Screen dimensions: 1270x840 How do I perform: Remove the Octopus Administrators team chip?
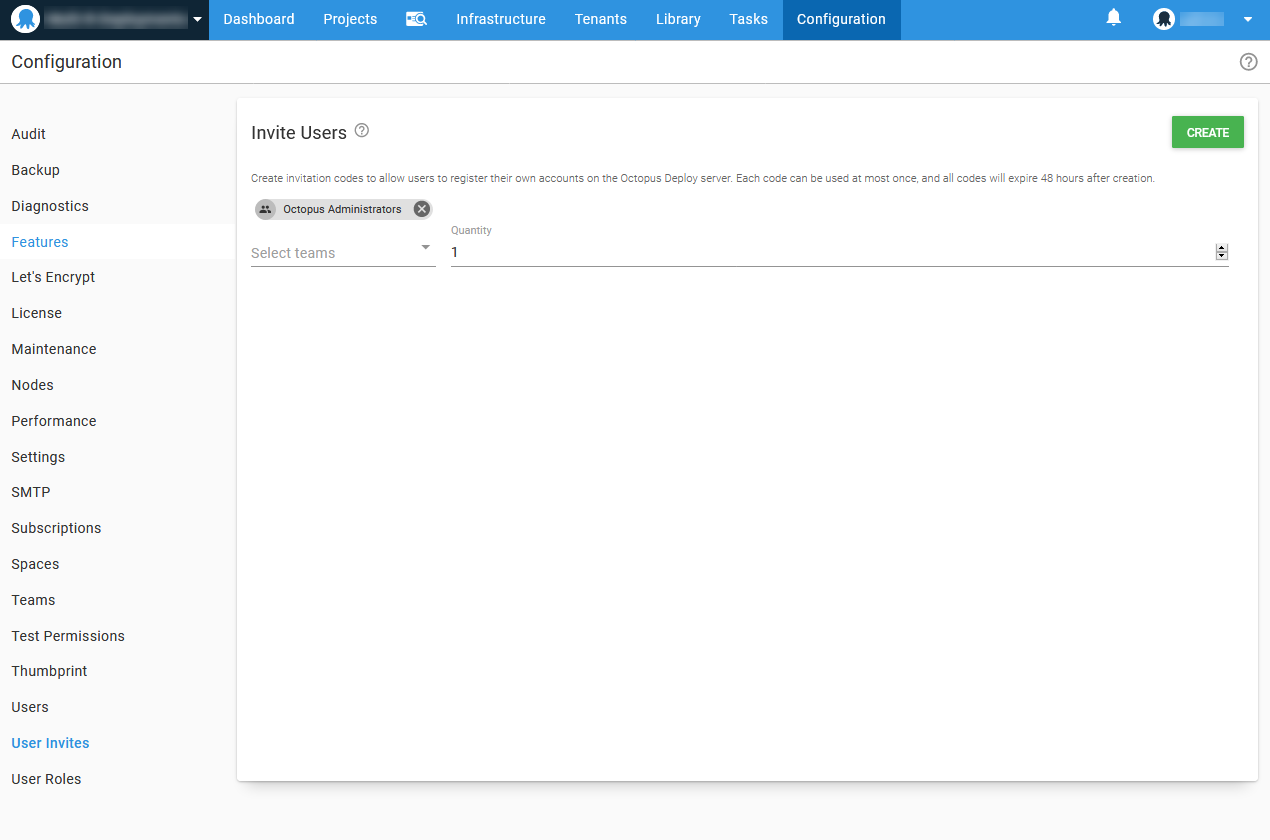click(422, 209)
